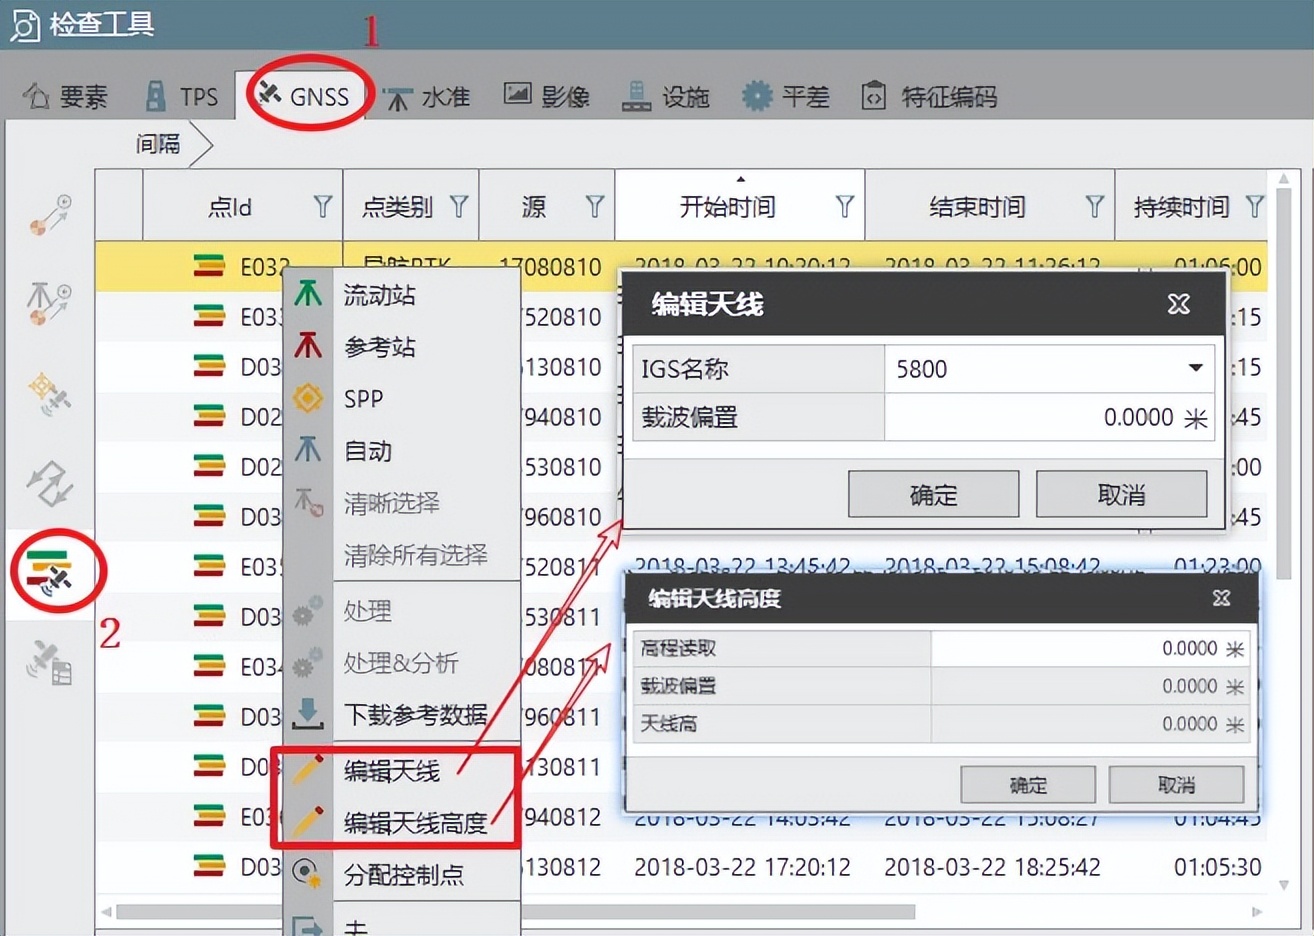This screenshot has width=1314, height=936.
Task: Click the GNSS intervals sidebar icon
Action: [x=49, y=574]
